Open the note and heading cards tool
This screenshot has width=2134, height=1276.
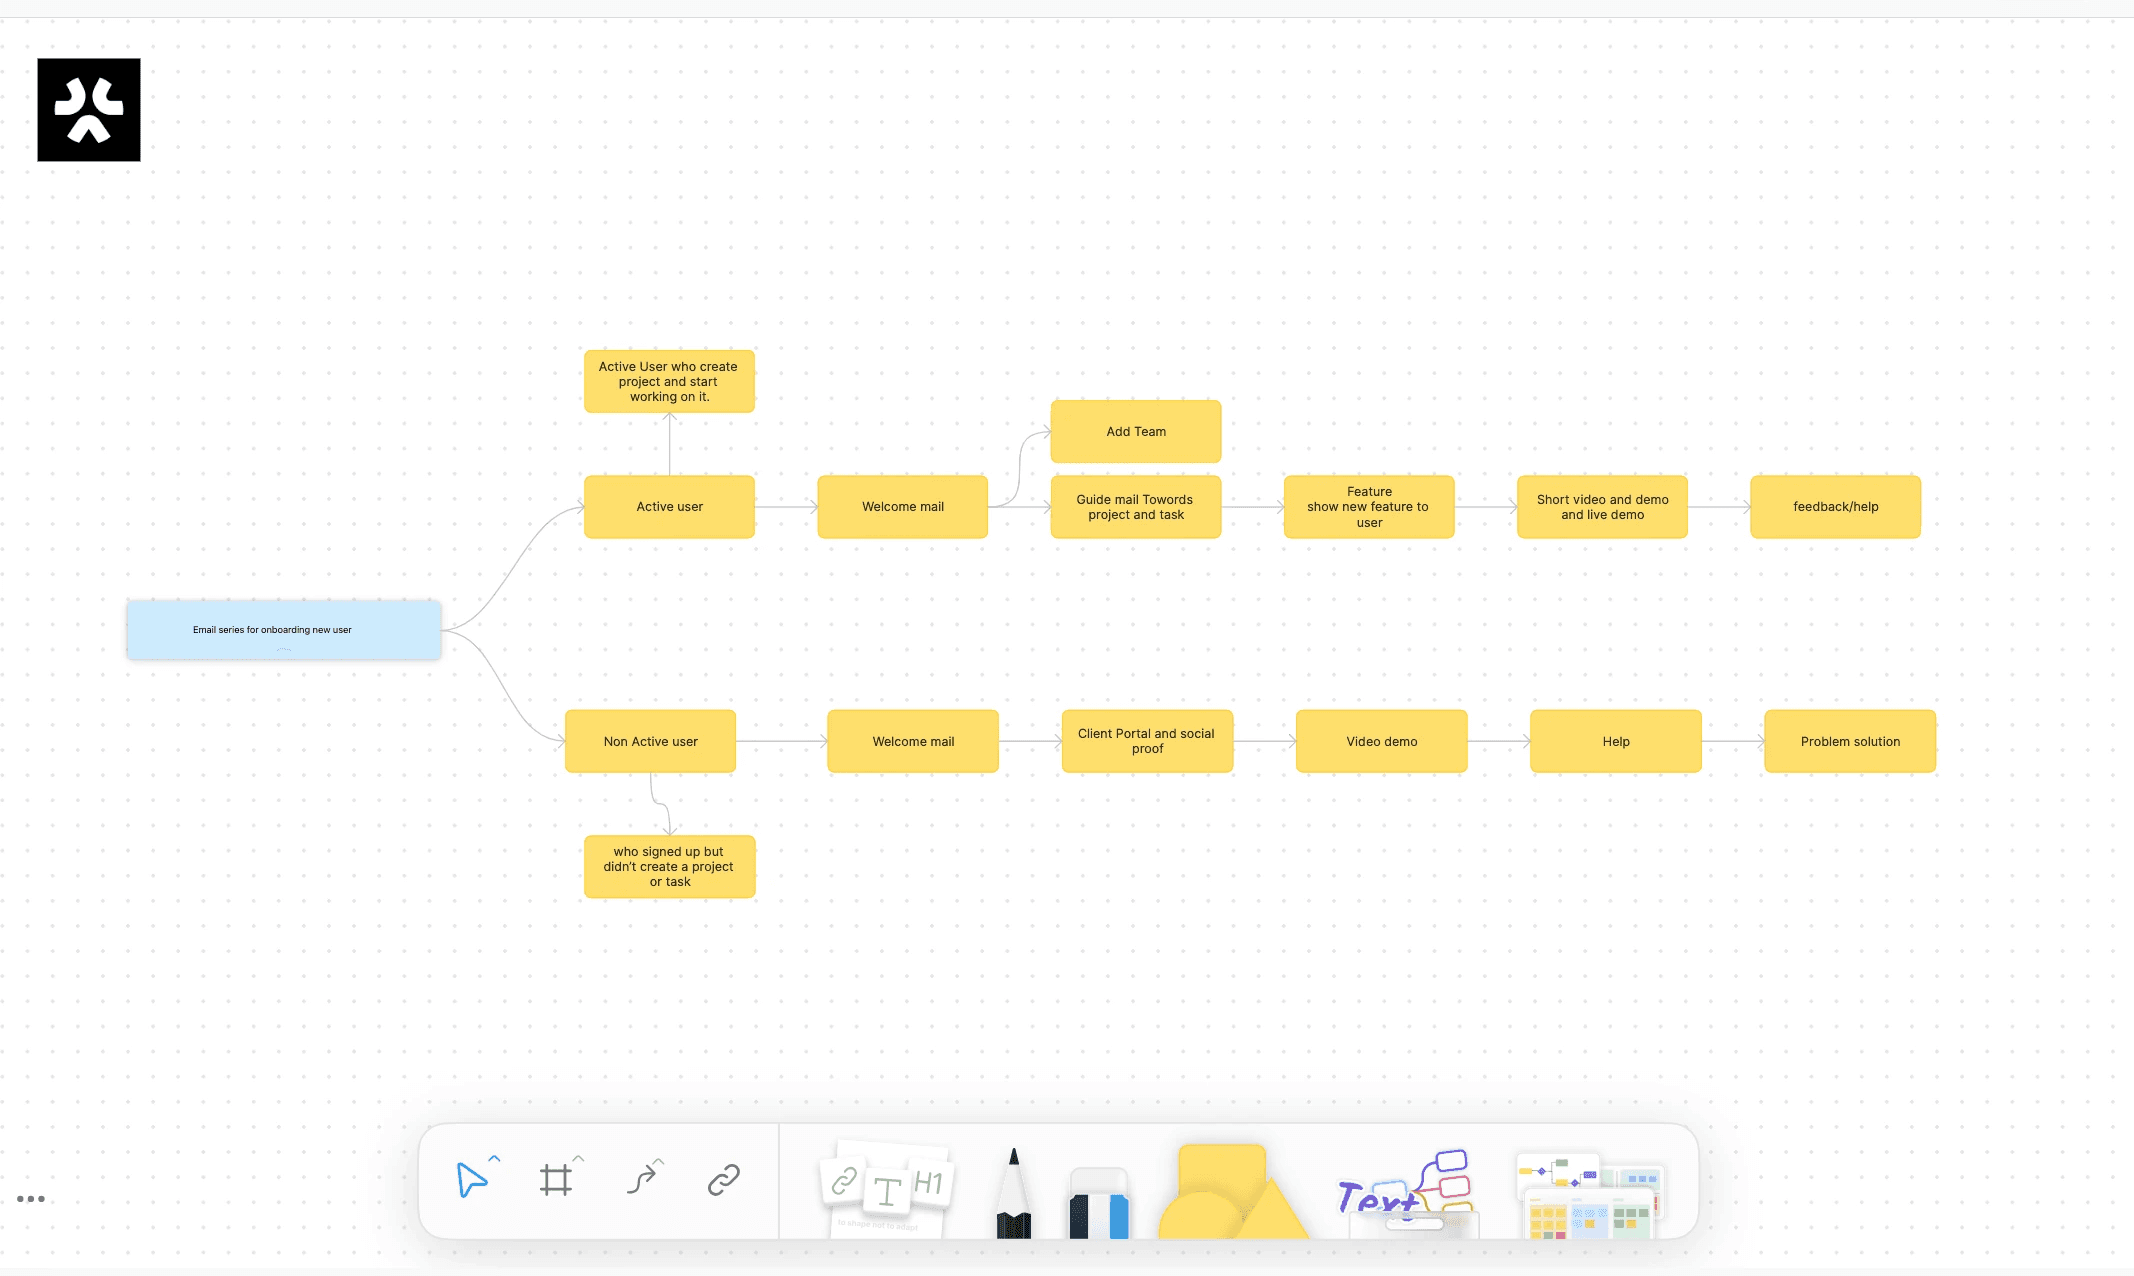point(886,1188)
